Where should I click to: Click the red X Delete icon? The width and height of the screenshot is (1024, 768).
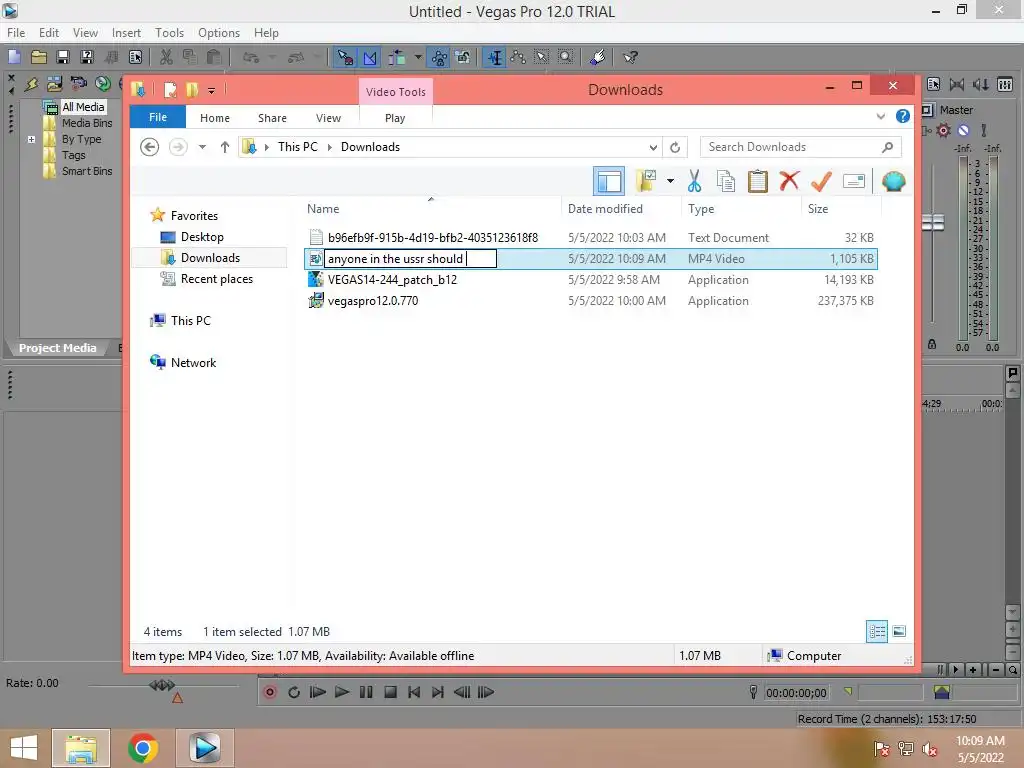click(790, 180)
